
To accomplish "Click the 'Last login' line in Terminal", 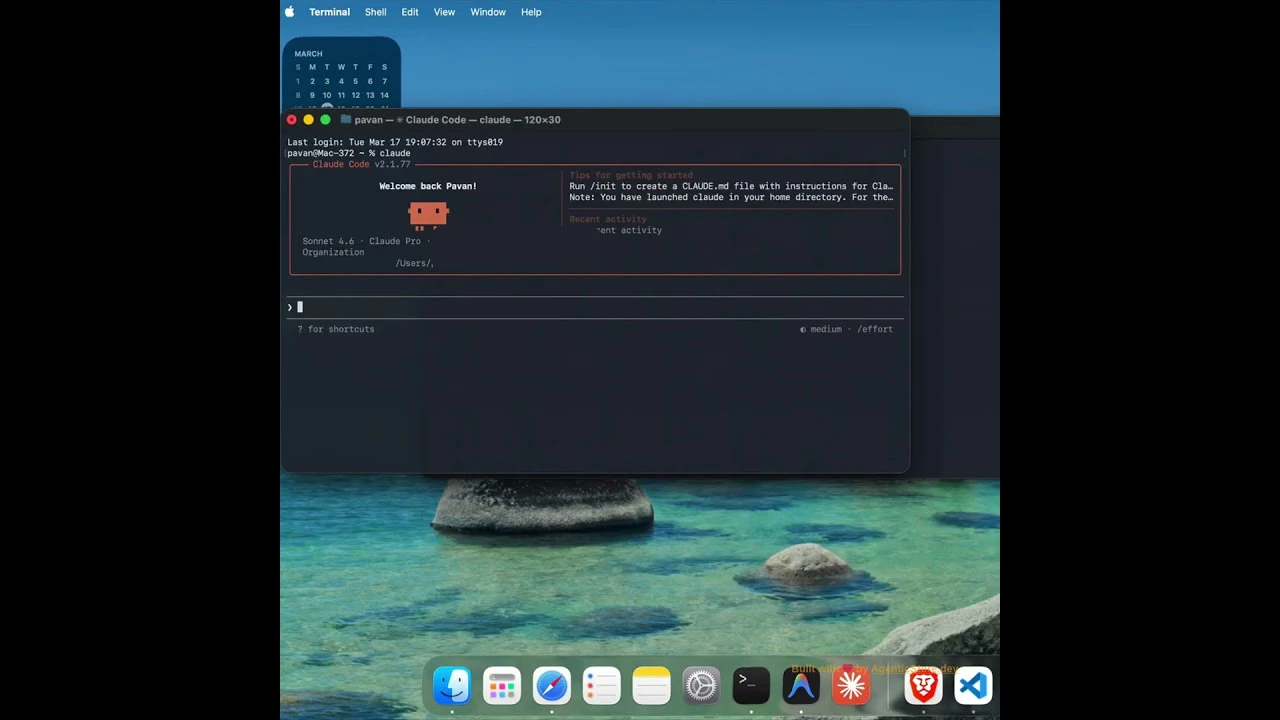I will coord(395,142).
